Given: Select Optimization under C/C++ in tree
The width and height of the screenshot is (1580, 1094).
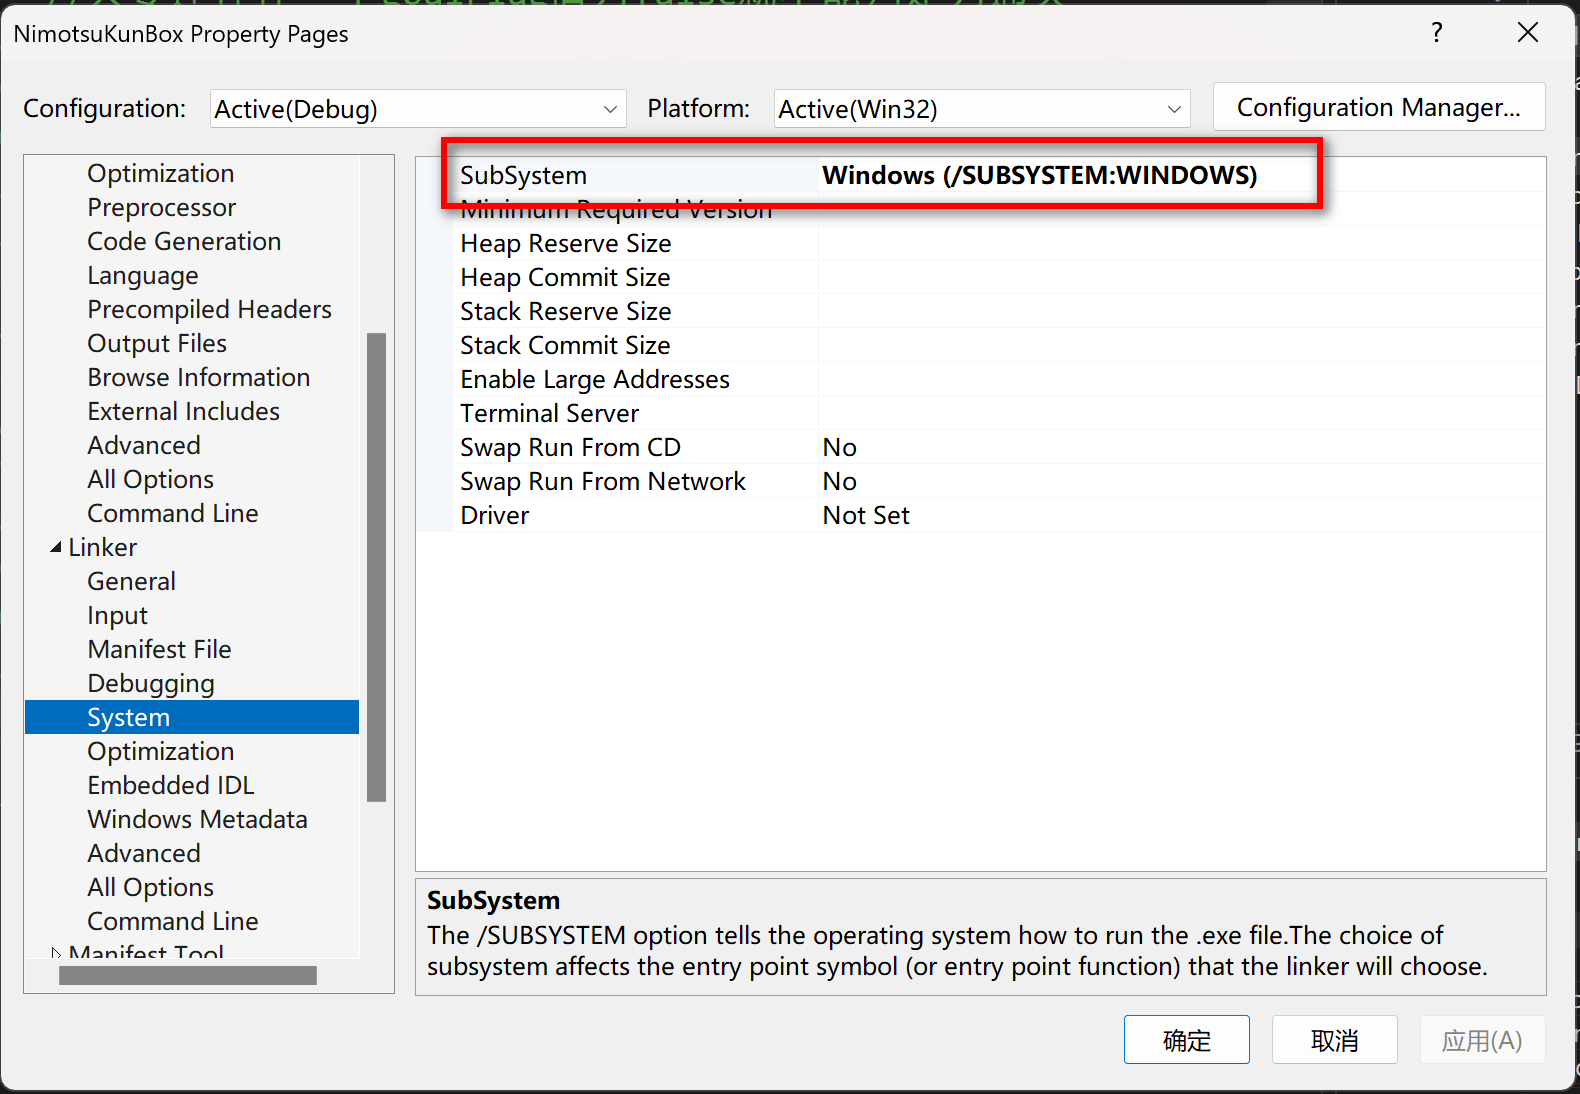Looking at the screenshot, I should click(x=160, y=173).
